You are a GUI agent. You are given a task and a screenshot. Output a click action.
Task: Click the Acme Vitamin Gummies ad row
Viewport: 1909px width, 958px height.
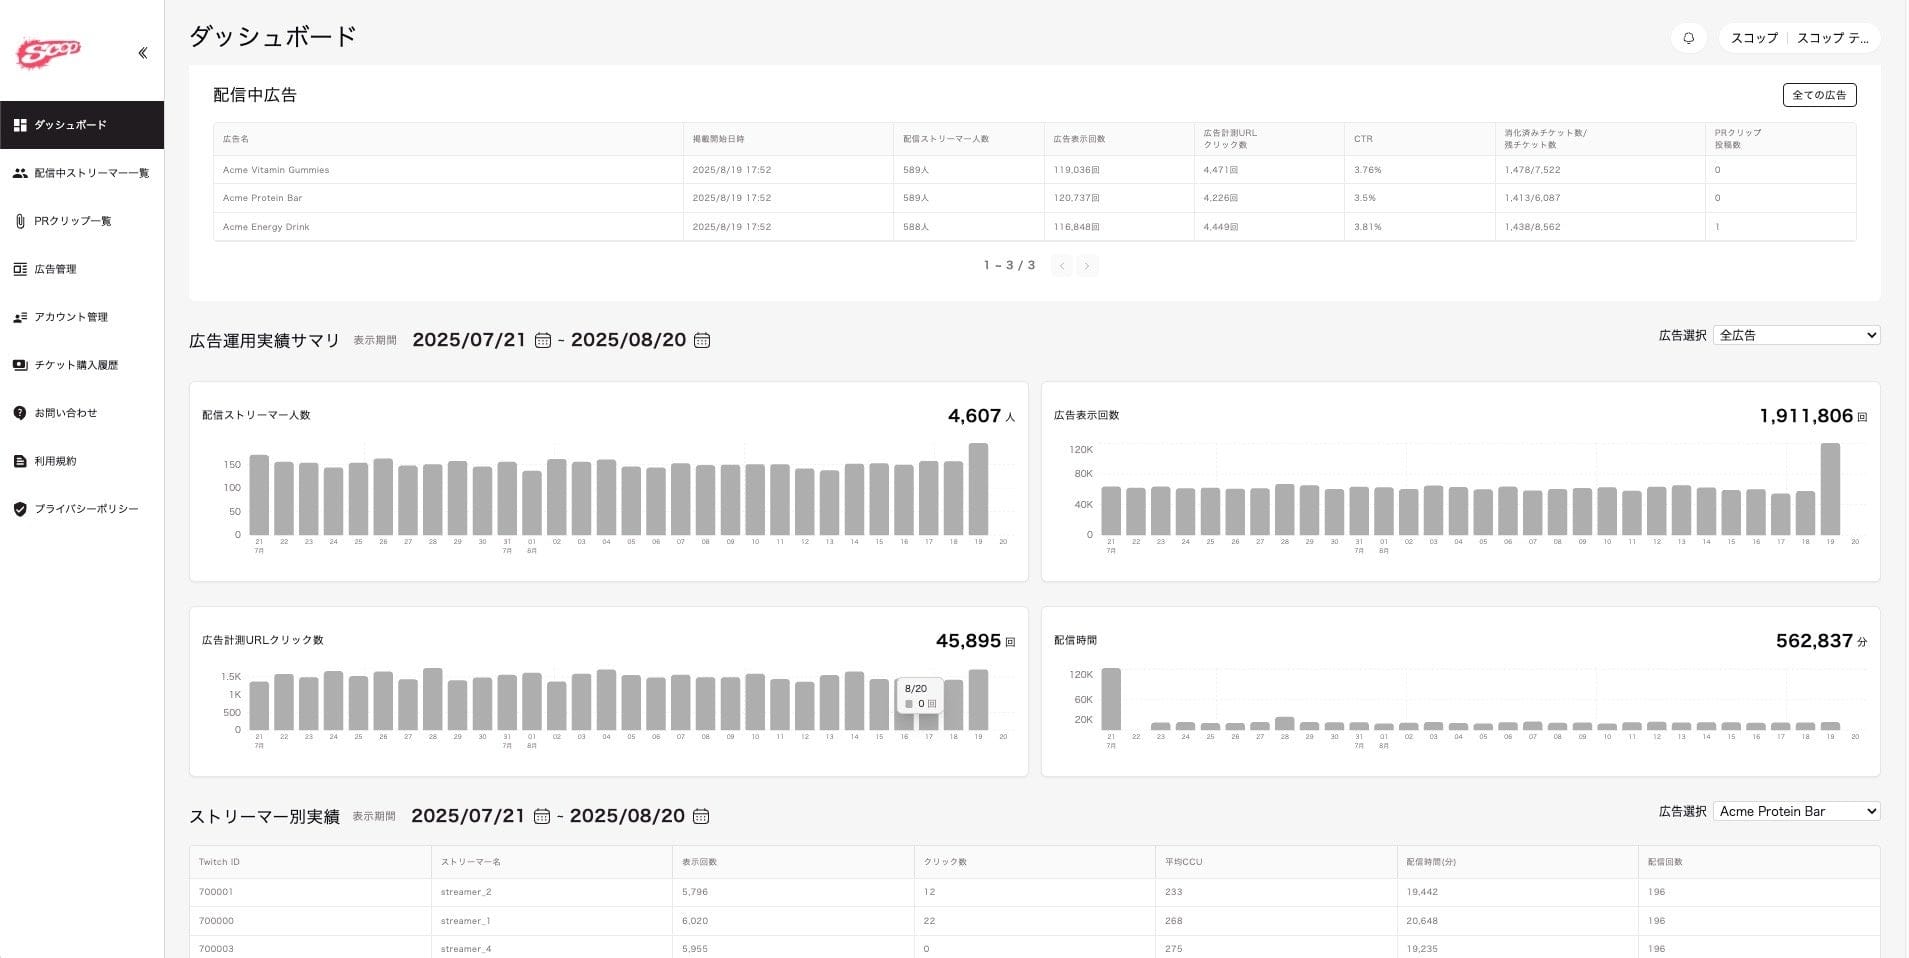[x=276, y=170]
